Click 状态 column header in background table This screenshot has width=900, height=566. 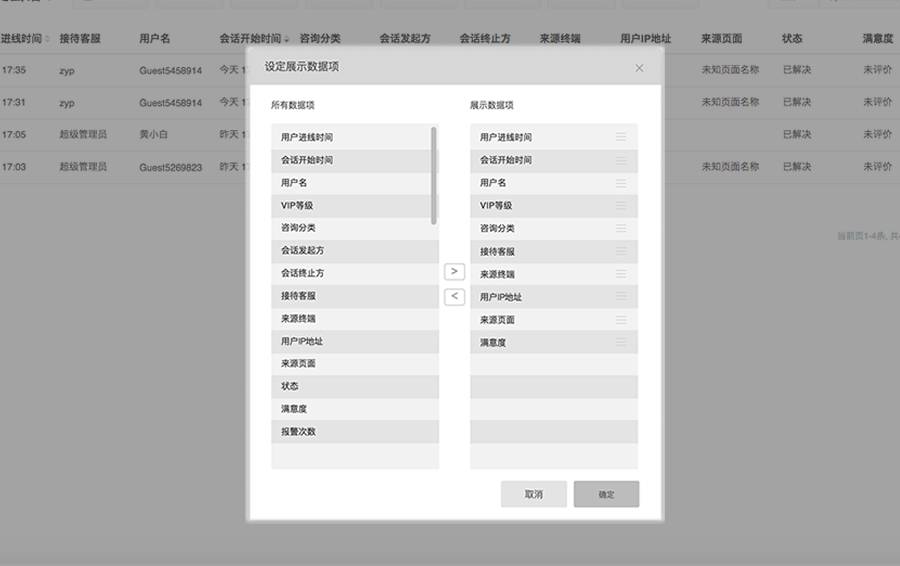(x=792, y=38)
